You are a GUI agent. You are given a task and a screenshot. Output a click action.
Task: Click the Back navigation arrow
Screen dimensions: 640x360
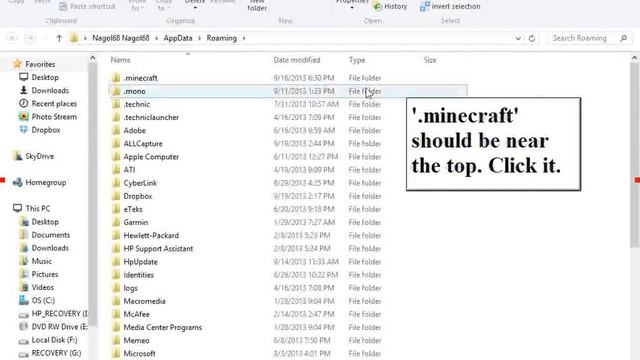pos(12,38)
